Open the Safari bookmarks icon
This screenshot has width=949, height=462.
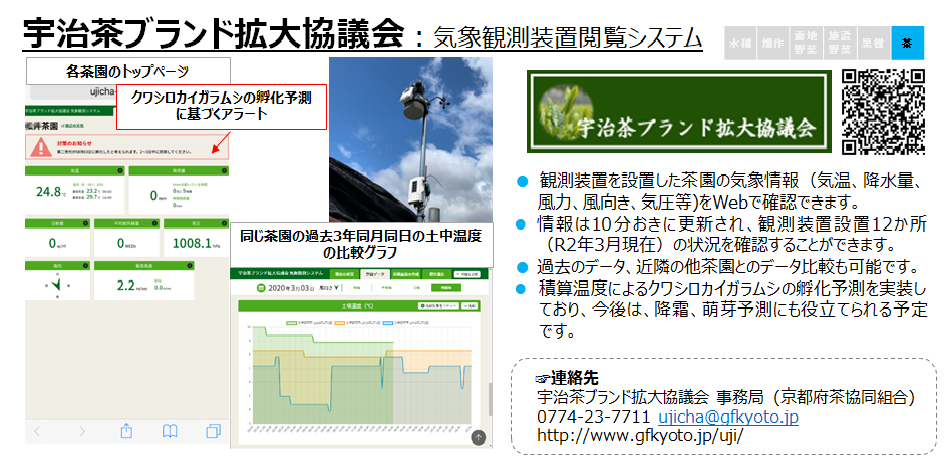coord(170,431)
